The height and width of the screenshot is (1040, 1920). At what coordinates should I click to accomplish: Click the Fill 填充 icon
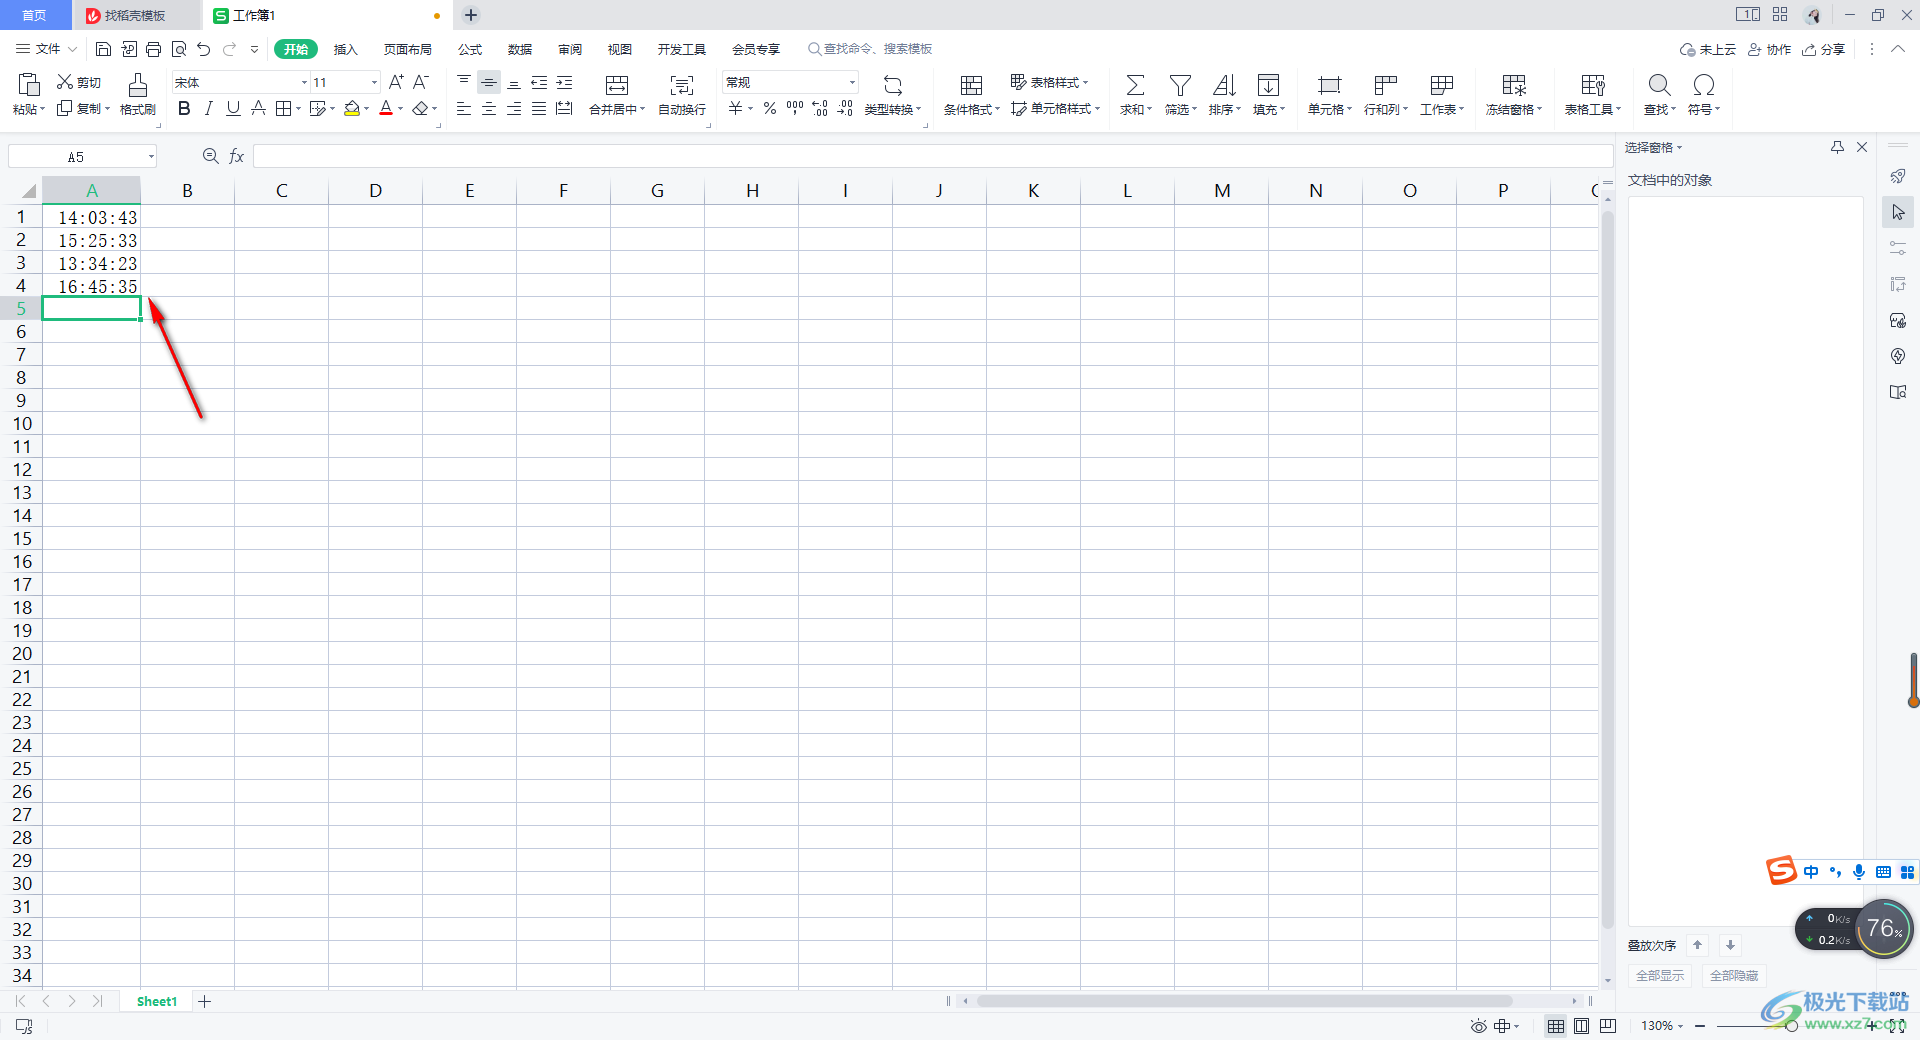[x=1268, y=85]
